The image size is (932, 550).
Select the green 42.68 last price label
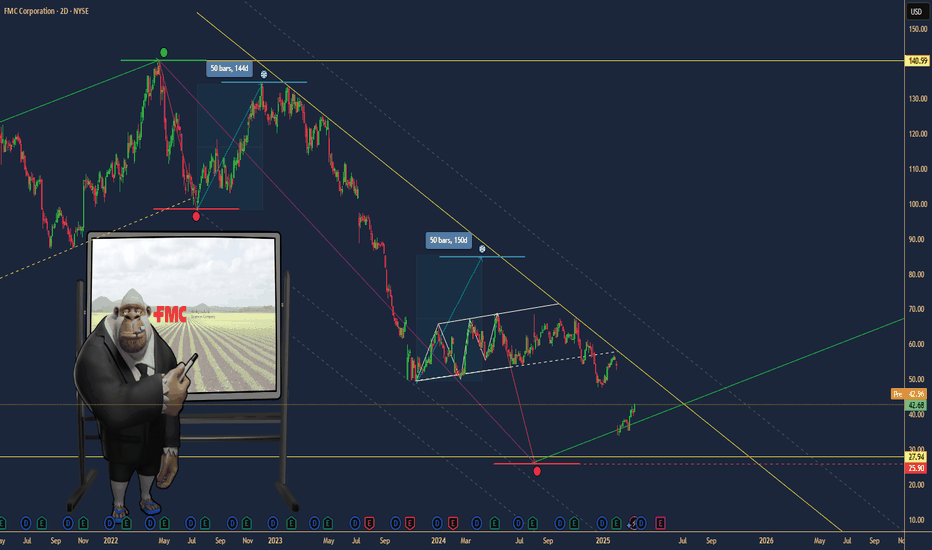click(916, 405)
